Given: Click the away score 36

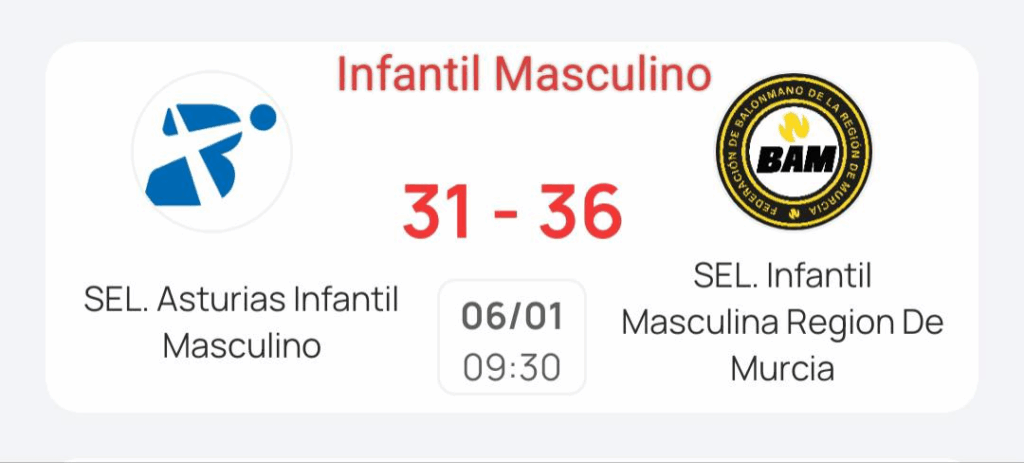Looking at the screenshot, I should [x=581, y=212].
